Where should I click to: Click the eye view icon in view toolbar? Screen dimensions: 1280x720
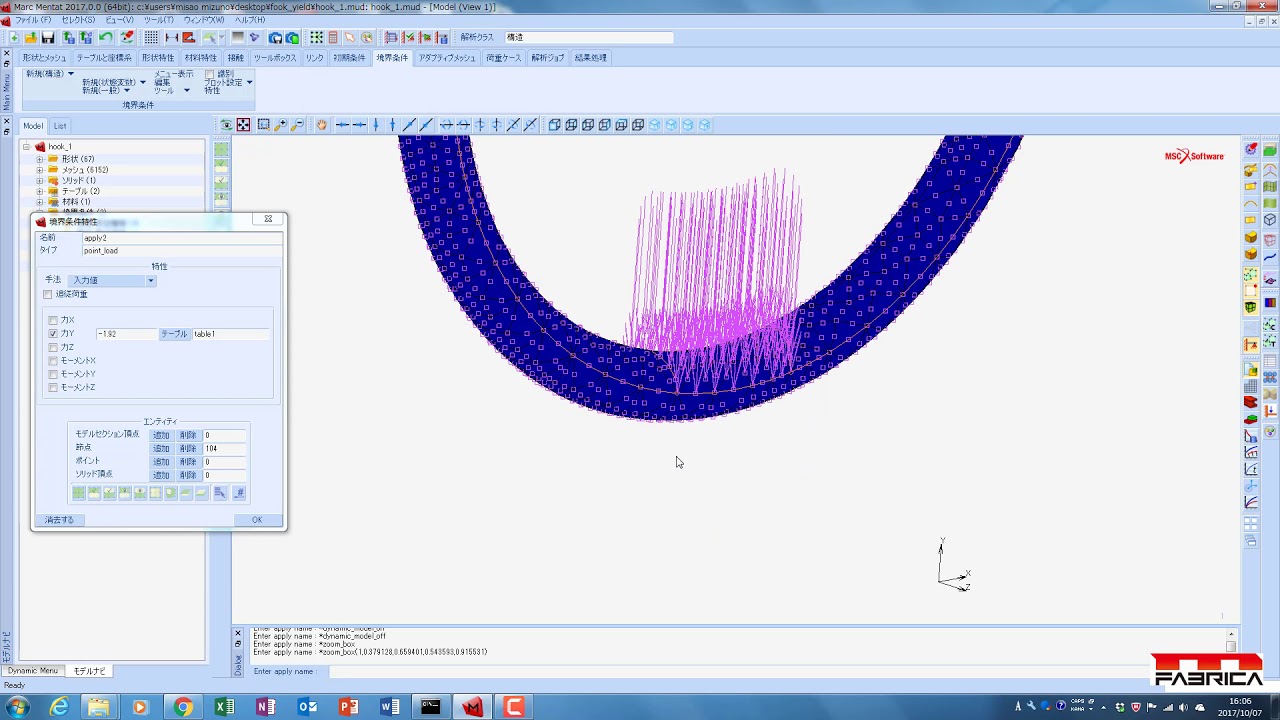tap(227, 125)
